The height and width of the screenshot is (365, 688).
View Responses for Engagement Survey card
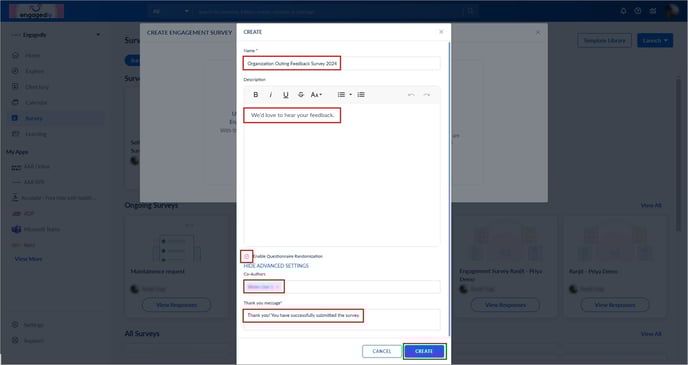click(505, 305)
